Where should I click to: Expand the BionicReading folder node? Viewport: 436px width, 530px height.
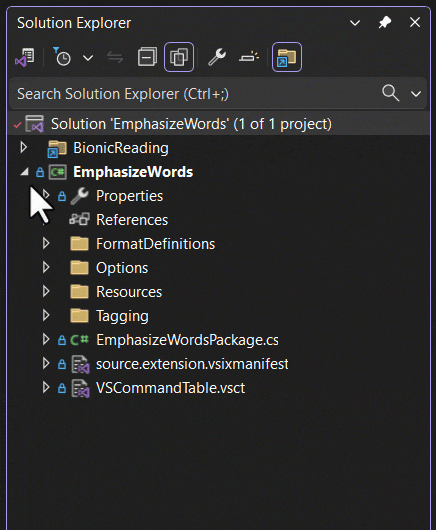(23, 147)
